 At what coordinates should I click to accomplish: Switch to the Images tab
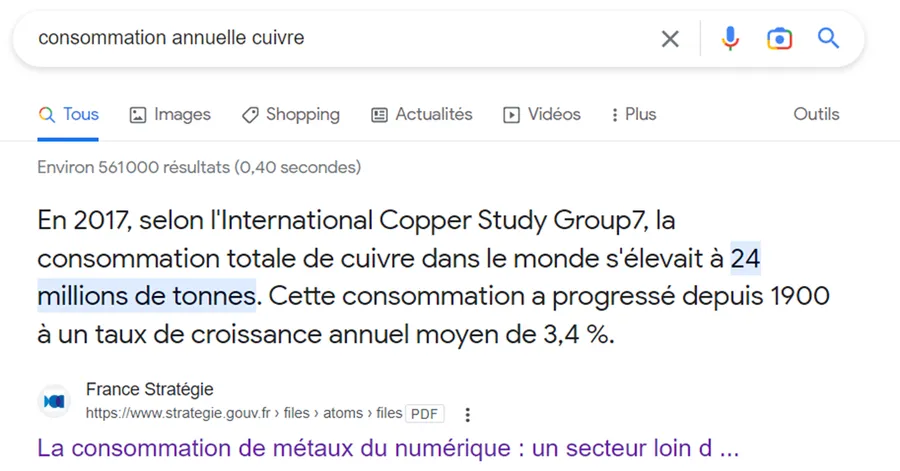170,114
